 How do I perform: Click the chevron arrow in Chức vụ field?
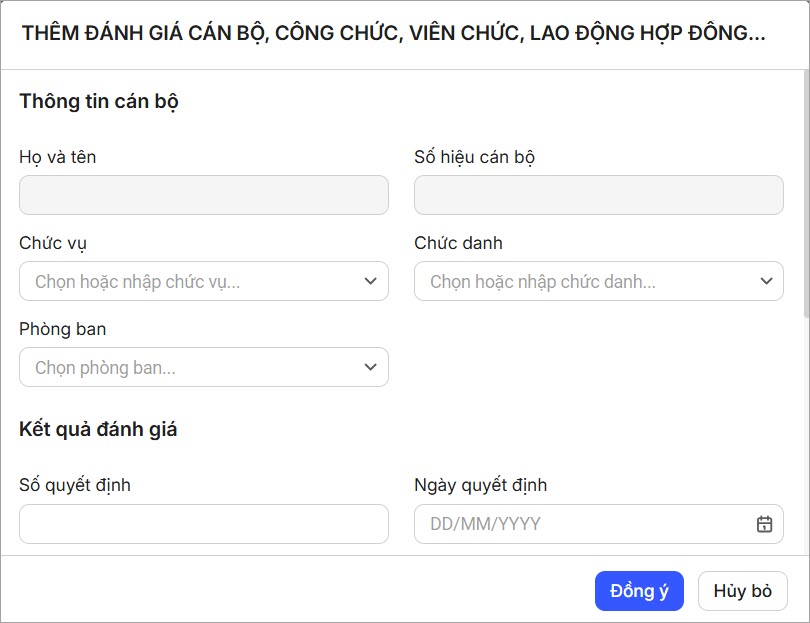[370, 282]
